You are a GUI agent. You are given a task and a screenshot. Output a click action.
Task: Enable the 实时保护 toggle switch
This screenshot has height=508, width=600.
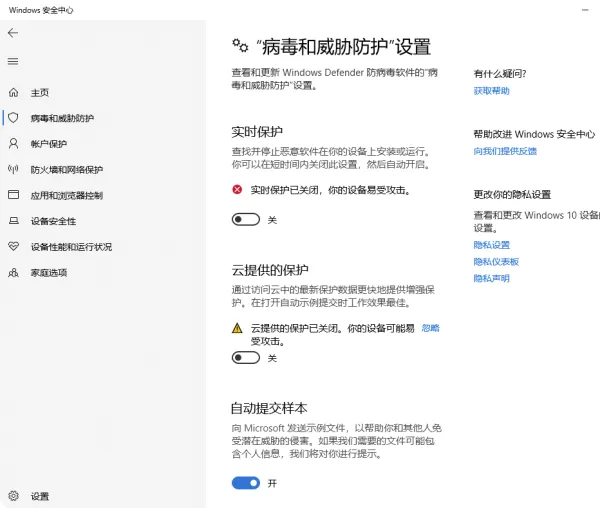click(x=245, y=219)
